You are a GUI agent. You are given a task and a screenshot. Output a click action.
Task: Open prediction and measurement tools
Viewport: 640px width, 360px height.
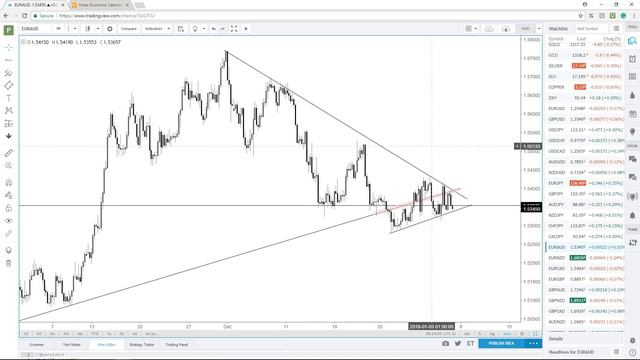[x=9, y=123]
